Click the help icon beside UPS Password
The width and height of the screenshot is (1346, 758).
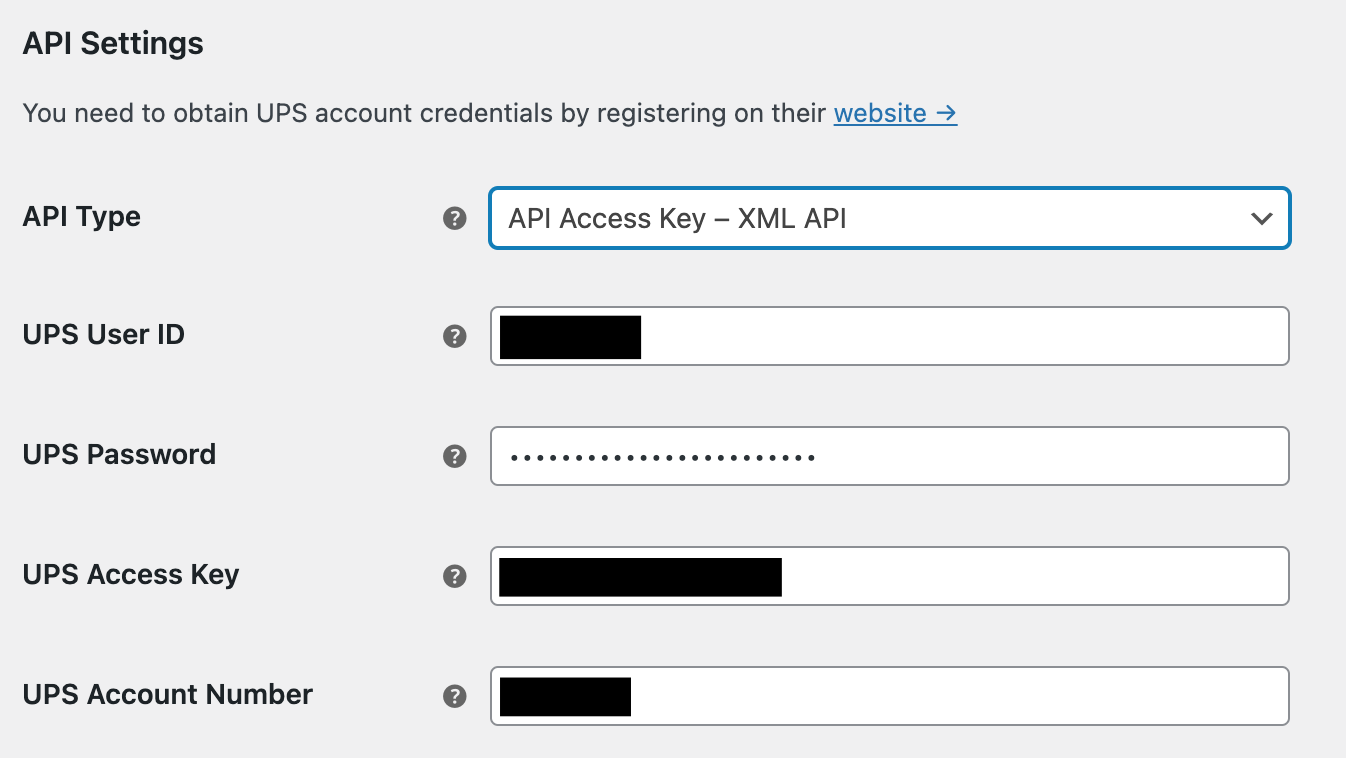455,456
